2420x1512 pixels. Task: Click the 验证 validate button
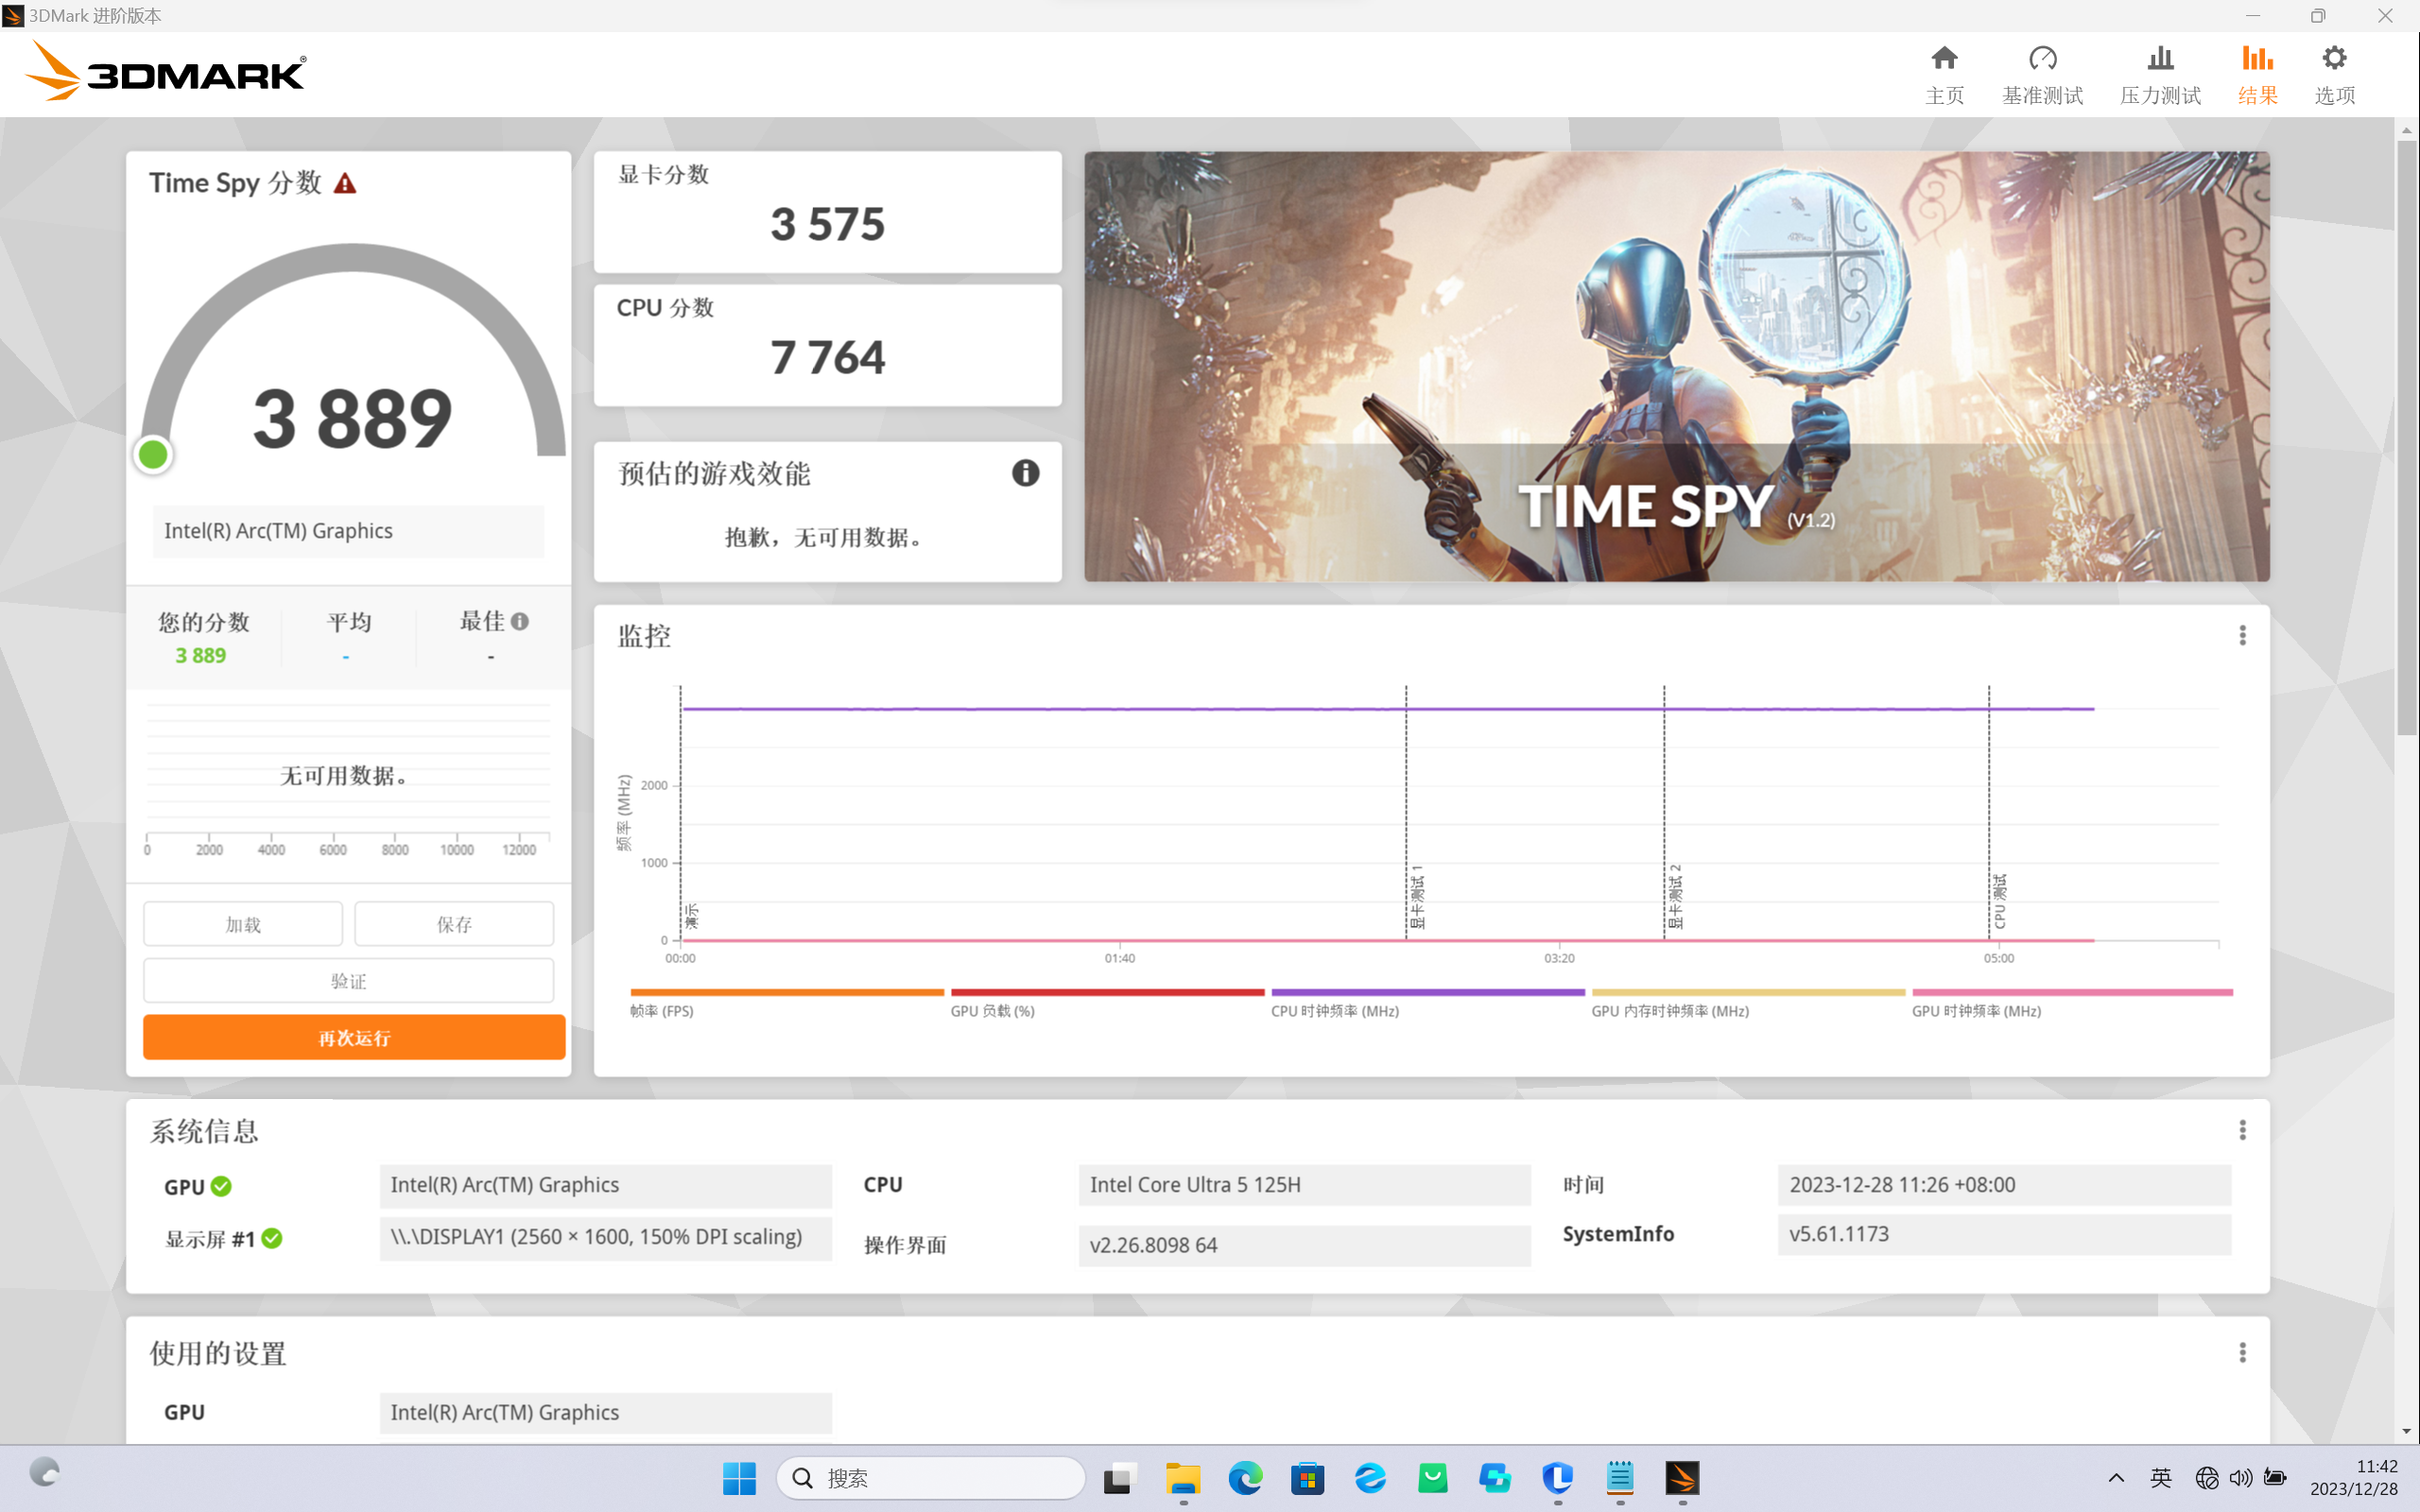pos(348,981)
